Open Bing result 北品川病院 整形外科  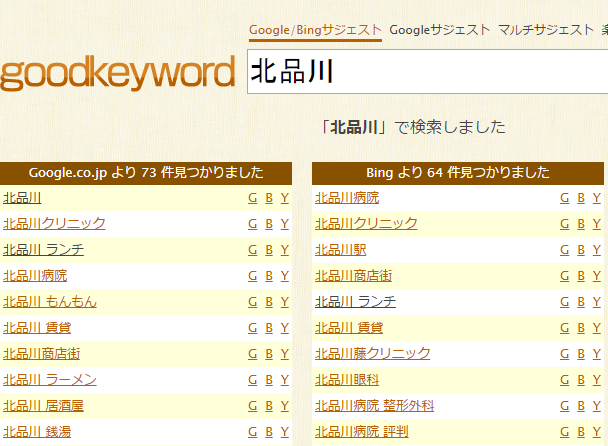point(375,406)
